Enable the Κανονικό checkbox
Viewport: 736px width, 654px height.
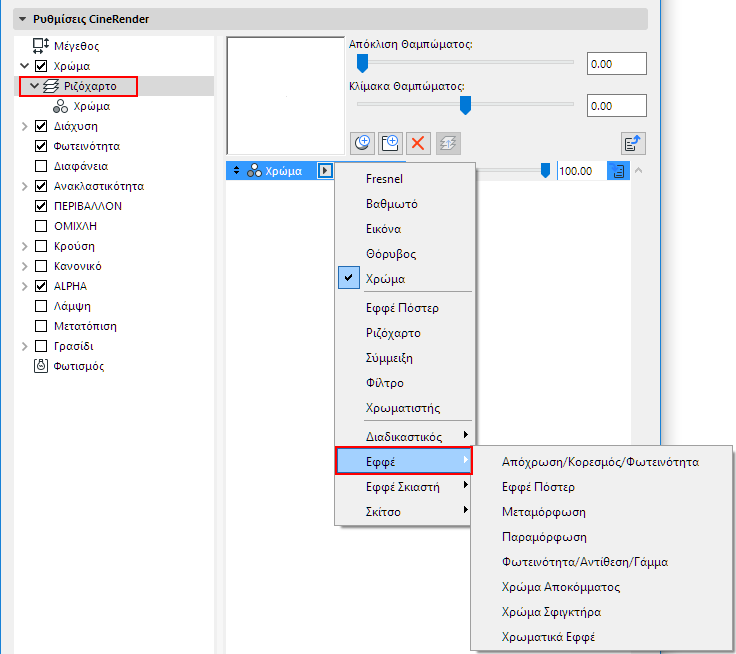coord(41,266)
